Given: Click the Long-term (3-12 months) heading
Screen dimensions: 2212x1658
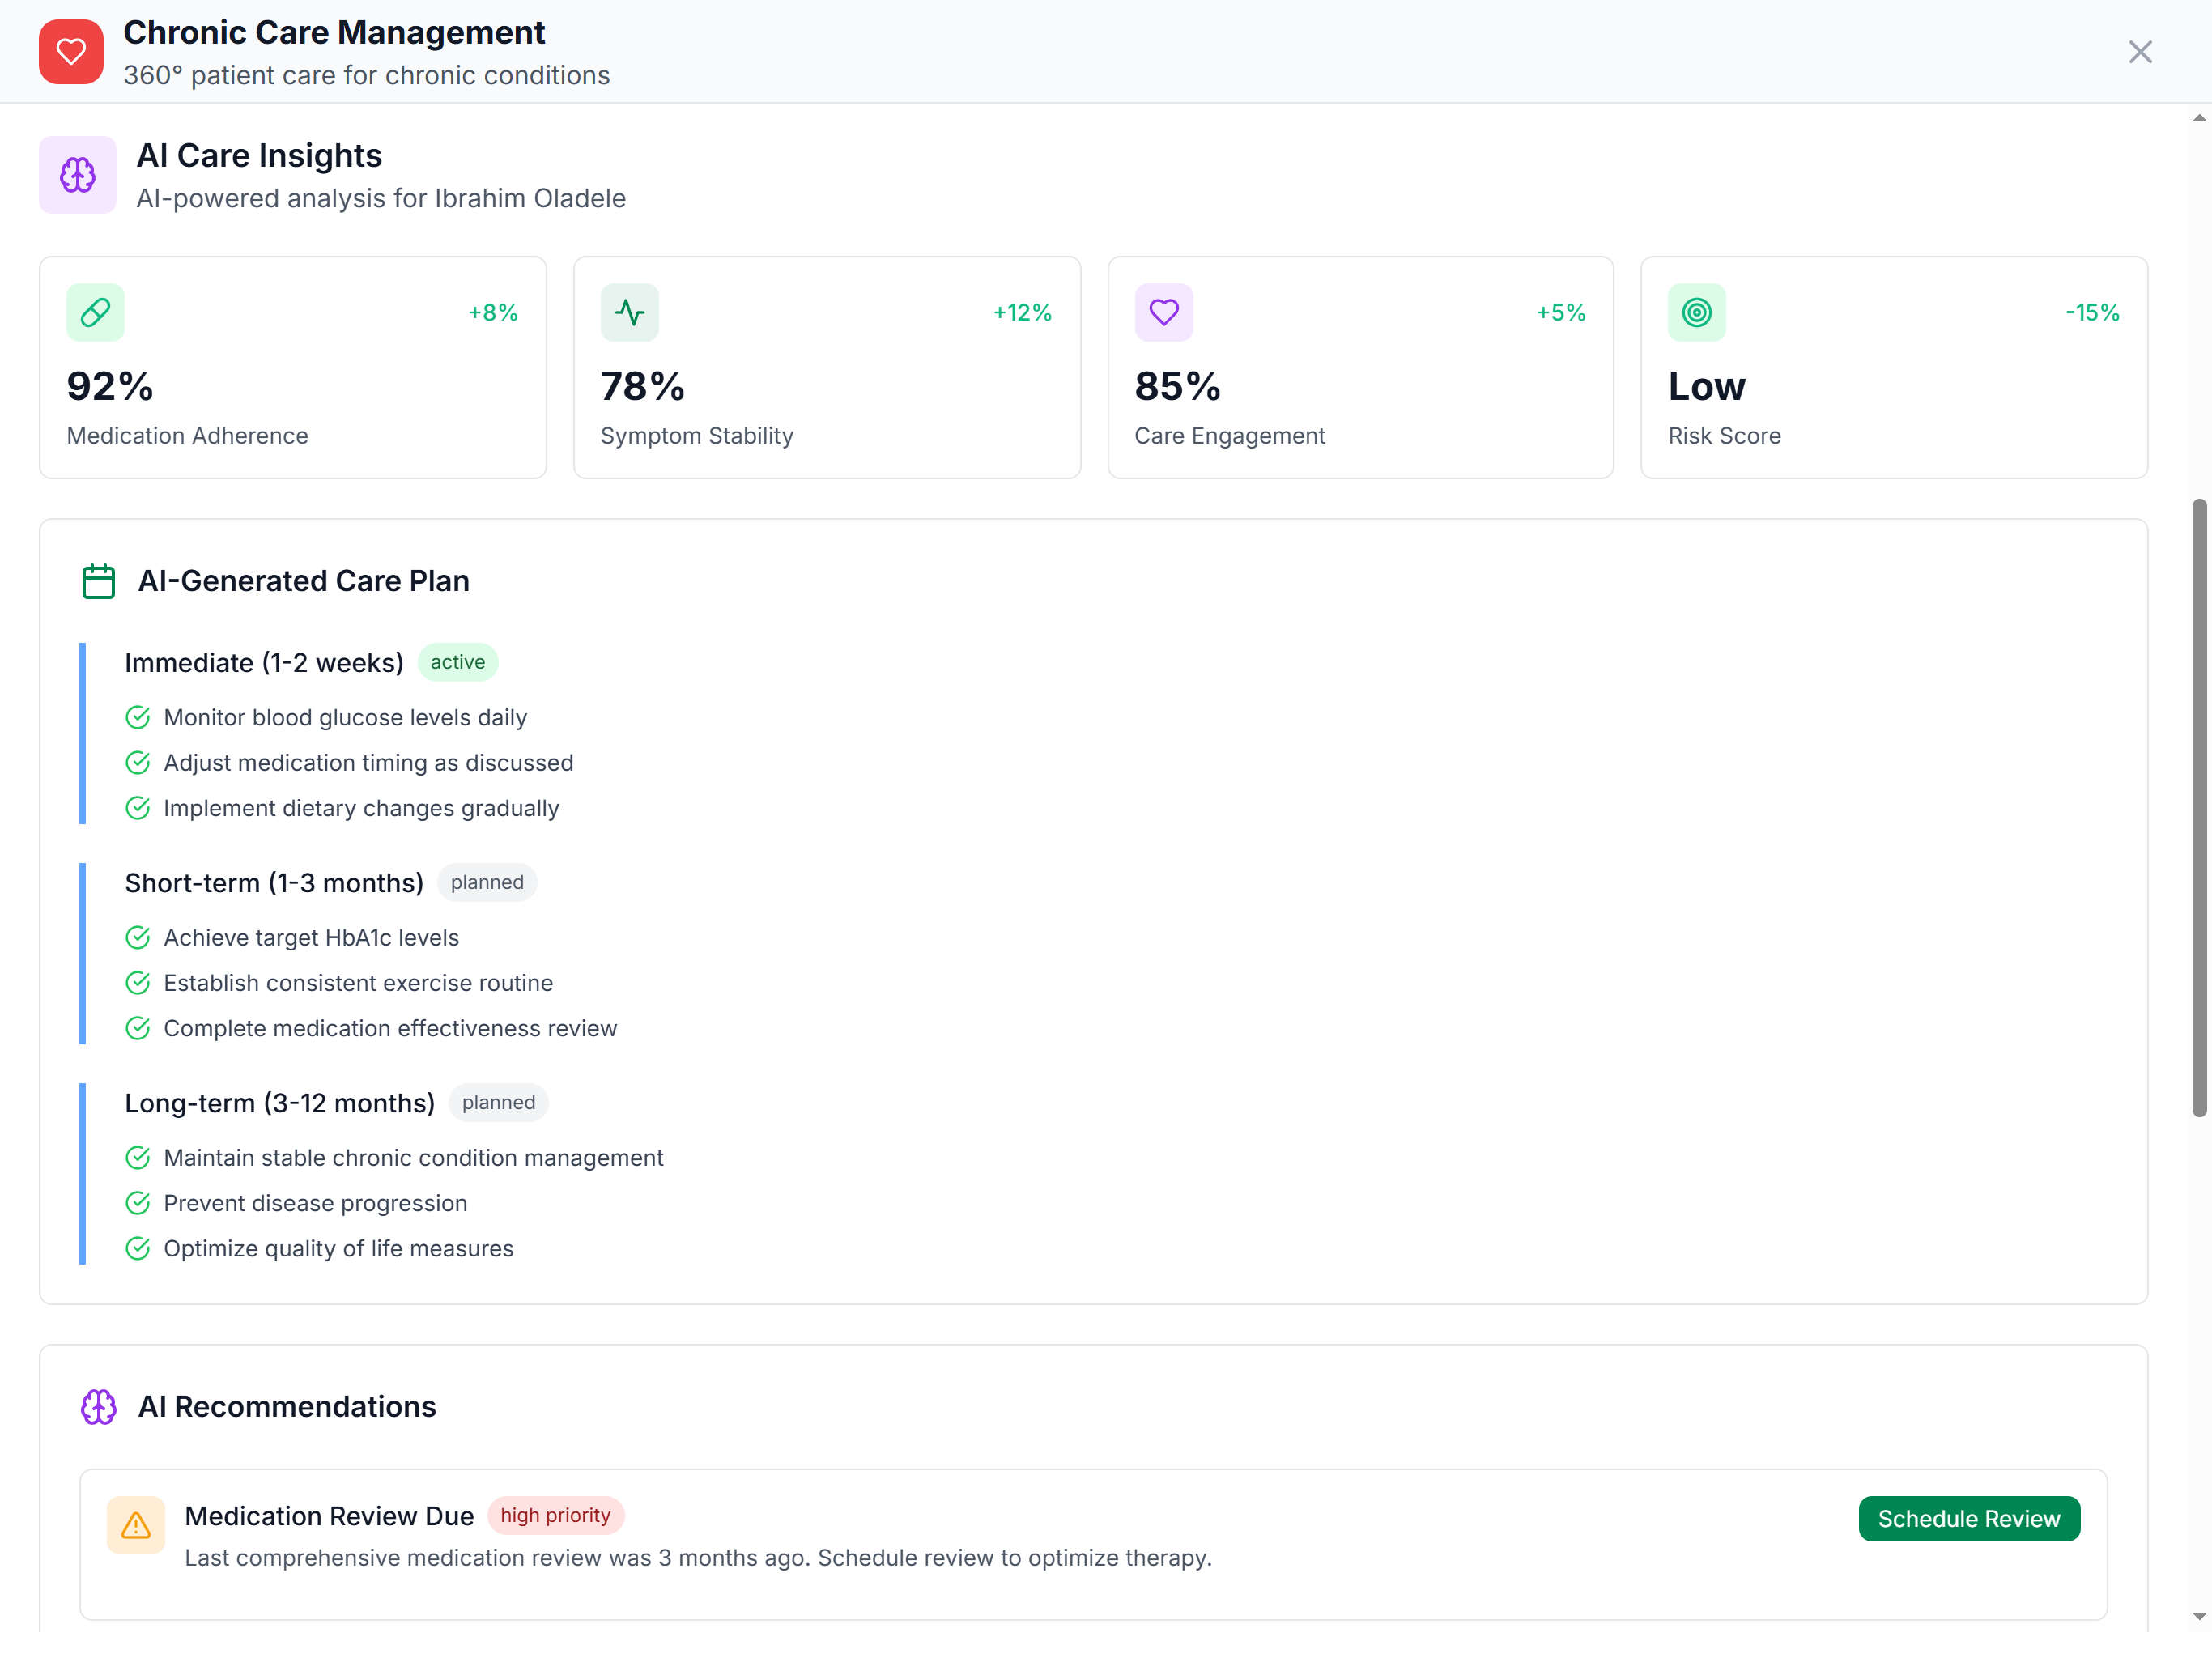Looking at the screenshot, I should coord(279,1103).
